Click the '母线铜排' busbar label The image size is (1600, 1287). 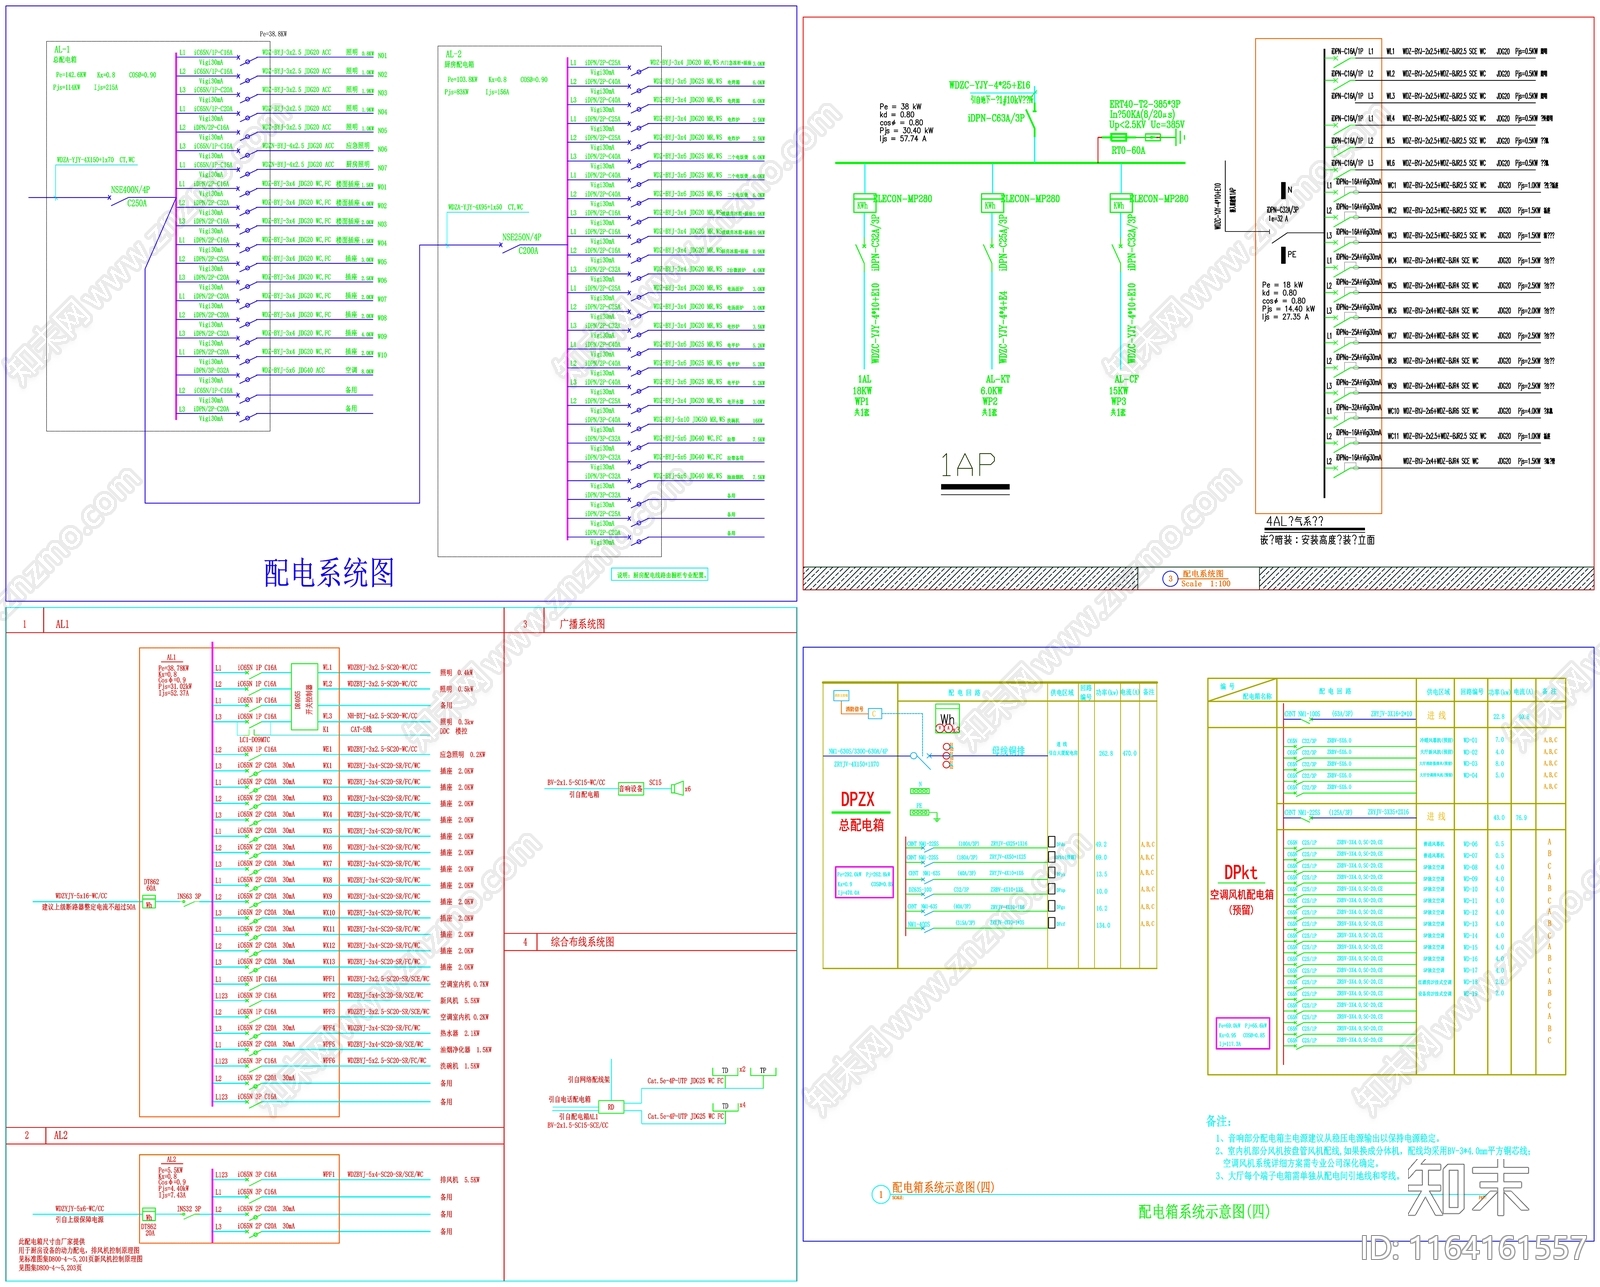click(x=1007, y=750)
